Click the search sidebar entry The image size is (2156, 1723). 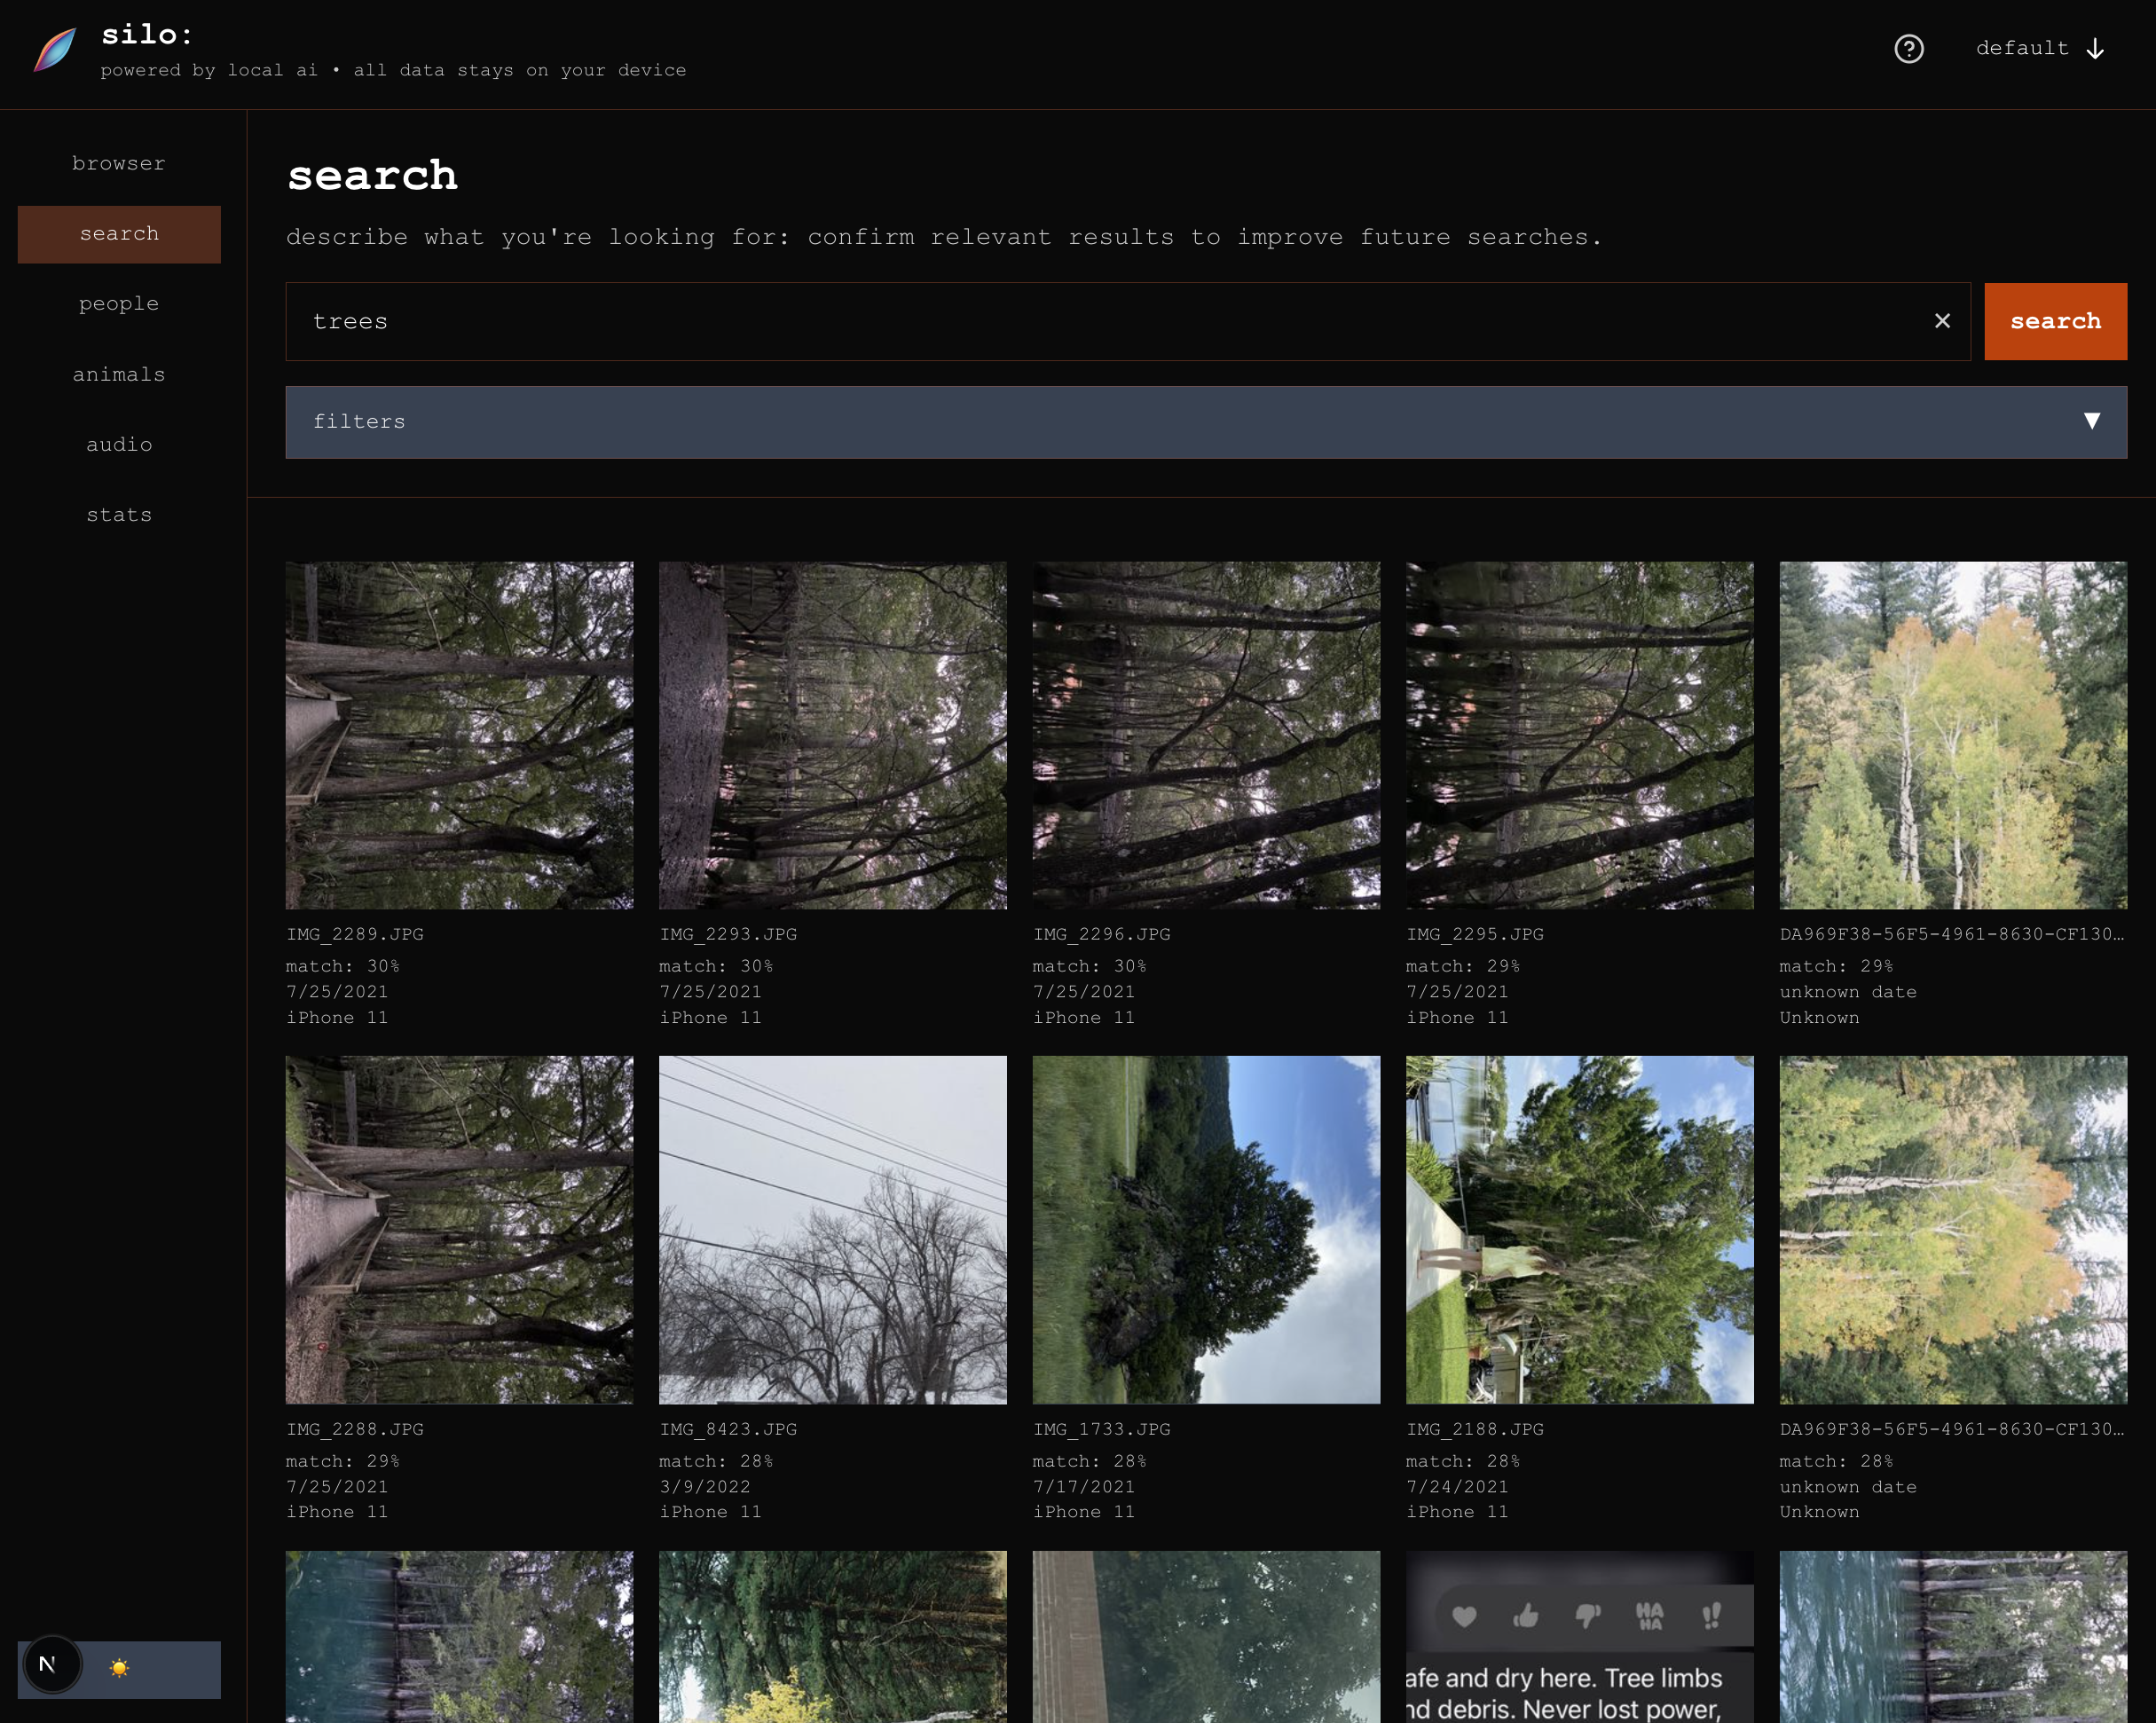coord(118,234)
